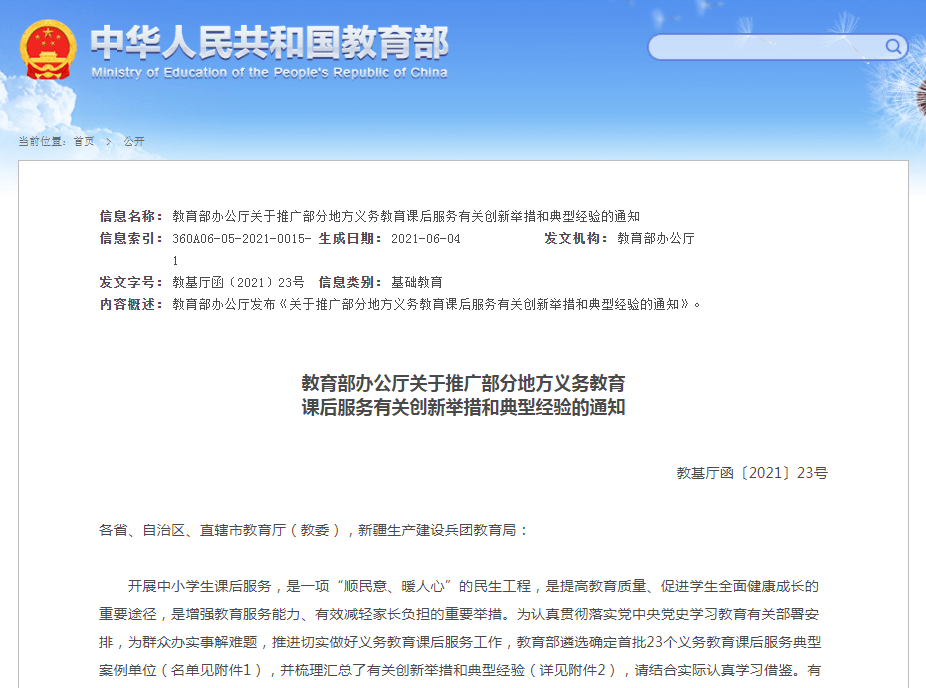Click information category value 基础教育
The image size is (926, 688).
click(417, 282)
